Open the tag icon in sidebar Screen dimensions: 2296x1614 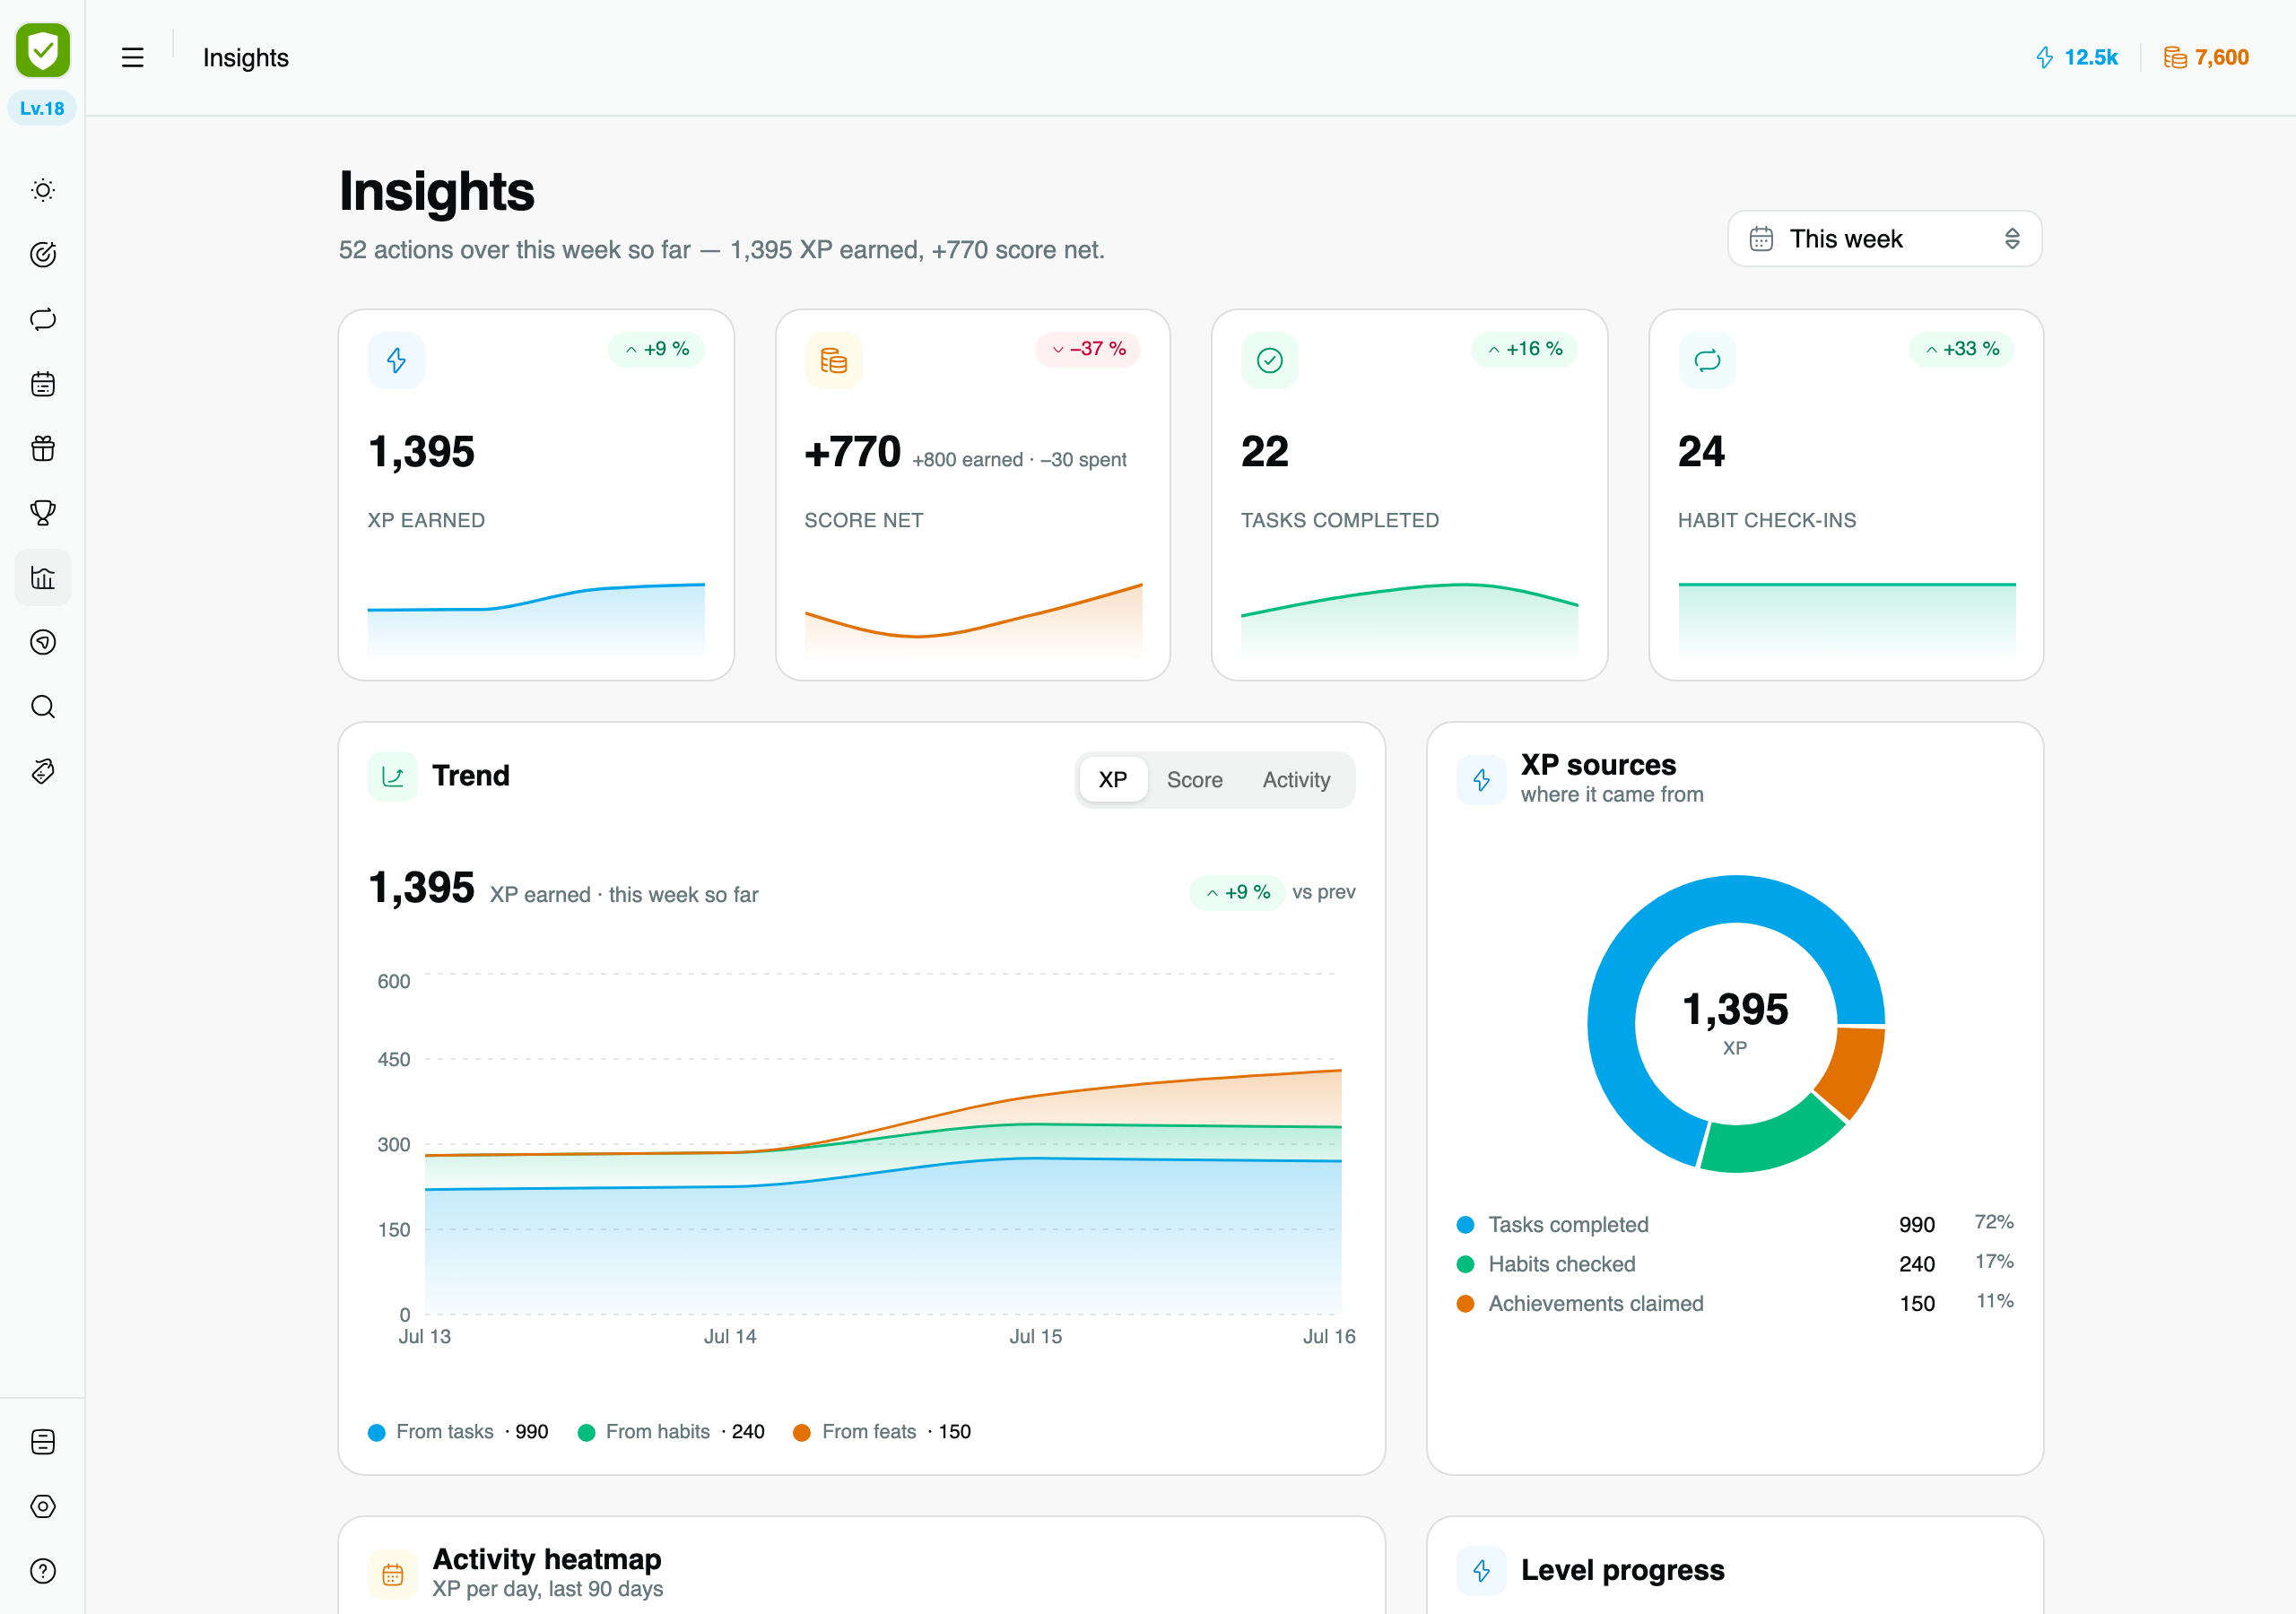(43, 771)
